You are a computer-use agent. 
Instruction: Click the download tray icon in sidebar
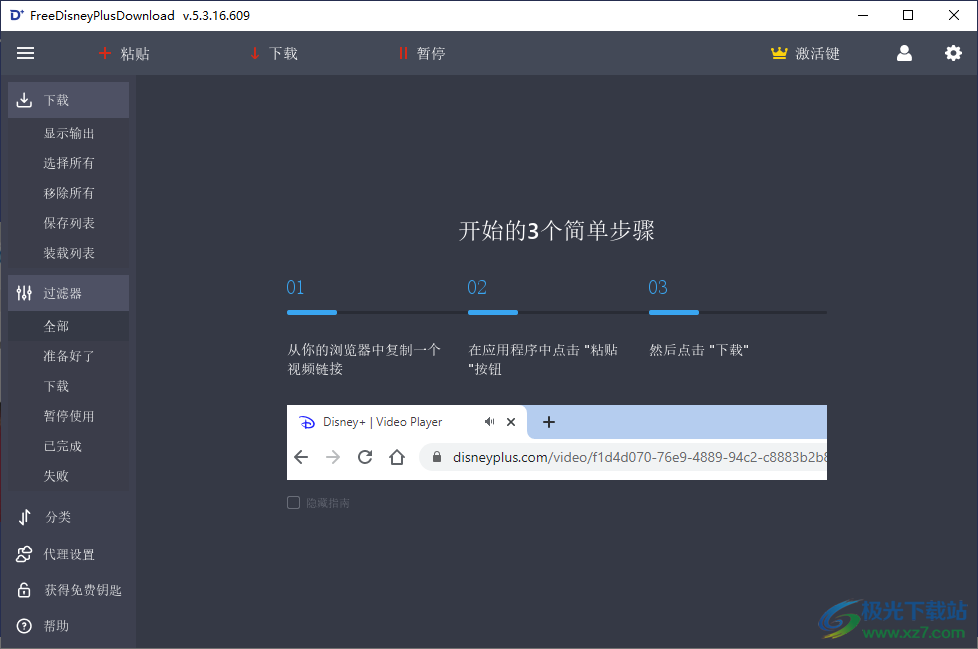(x=24, y=100)
